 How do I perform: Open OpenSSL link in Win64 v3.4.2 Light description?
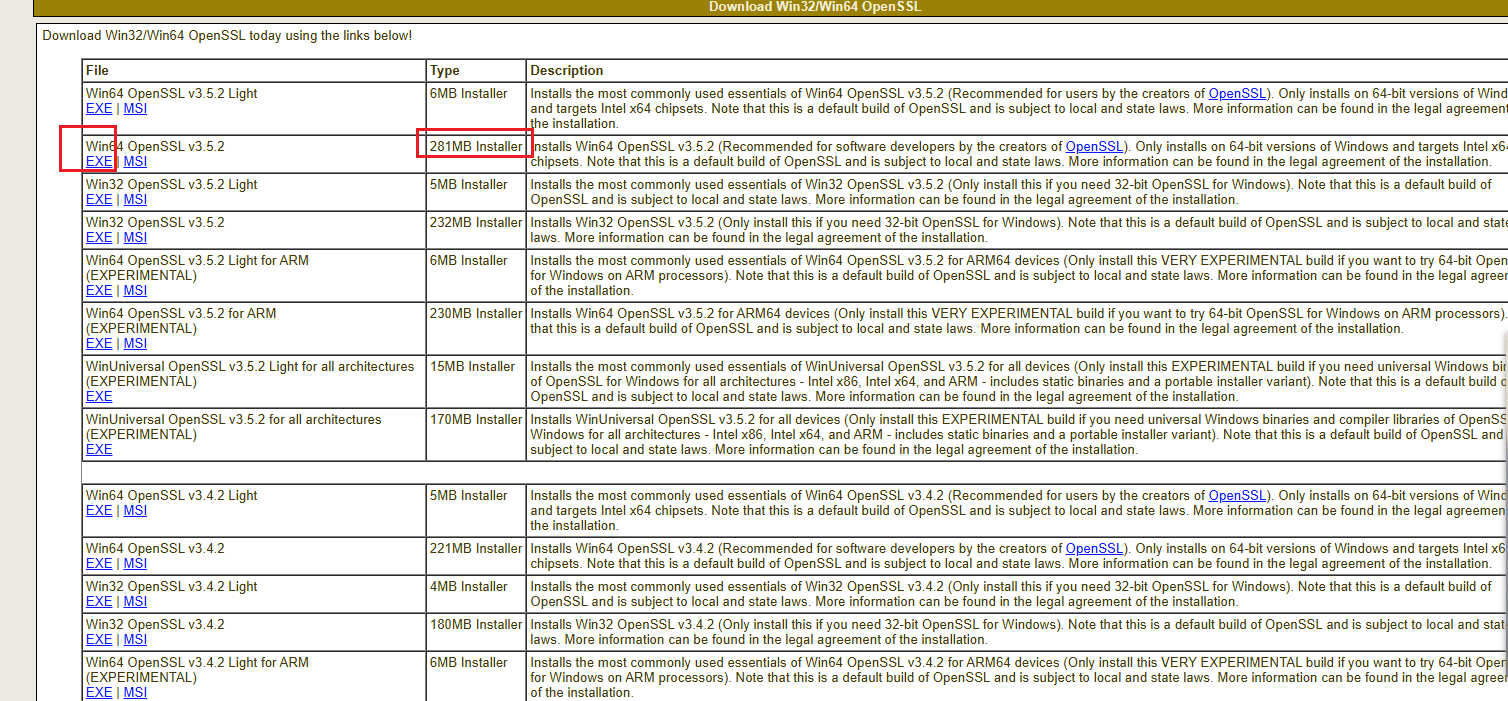pos(1237,495)
